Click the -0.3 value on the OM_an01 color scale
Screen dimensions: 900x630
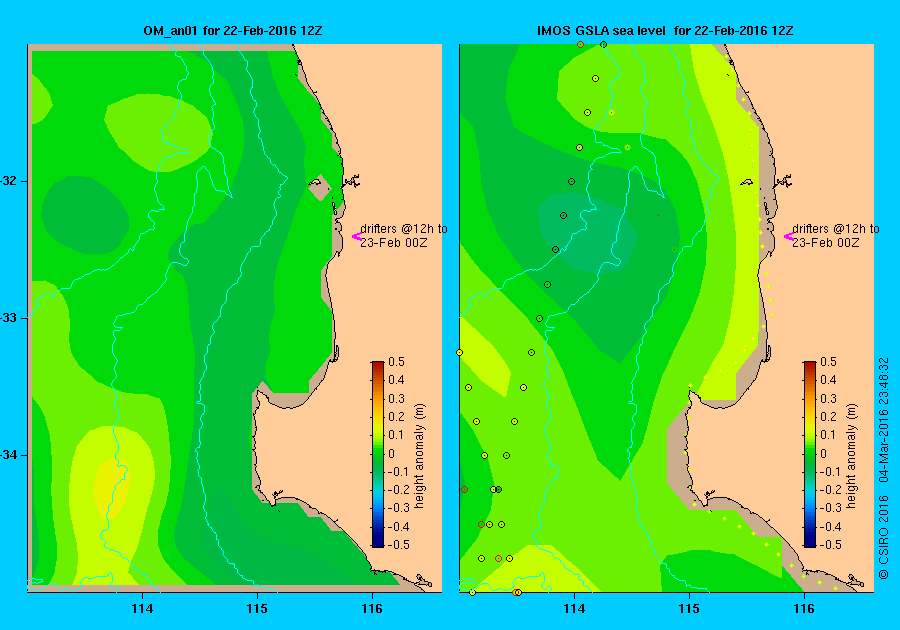click(x=397, y=508)
